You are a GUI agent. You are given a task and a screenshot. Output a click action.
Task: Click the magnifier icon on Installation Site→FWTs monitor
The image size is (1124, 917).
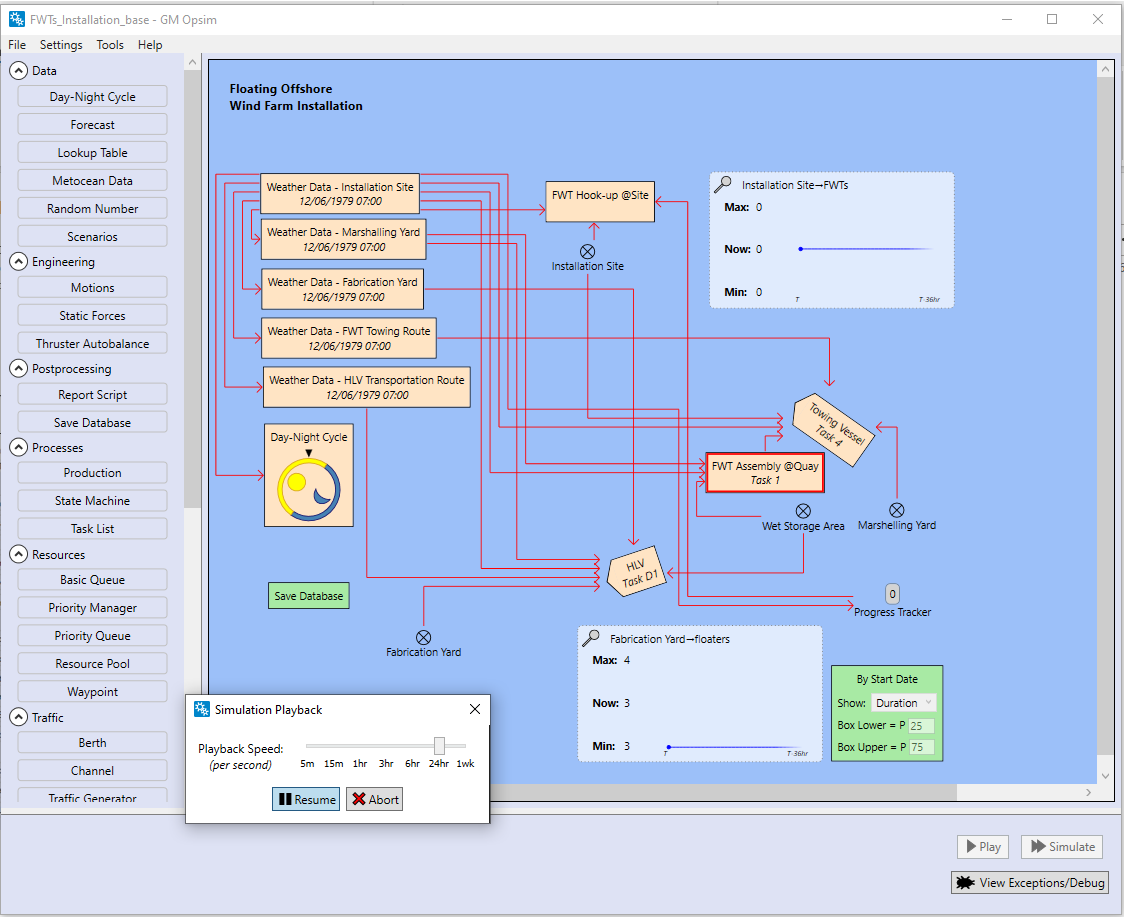[x=722, y=184]
